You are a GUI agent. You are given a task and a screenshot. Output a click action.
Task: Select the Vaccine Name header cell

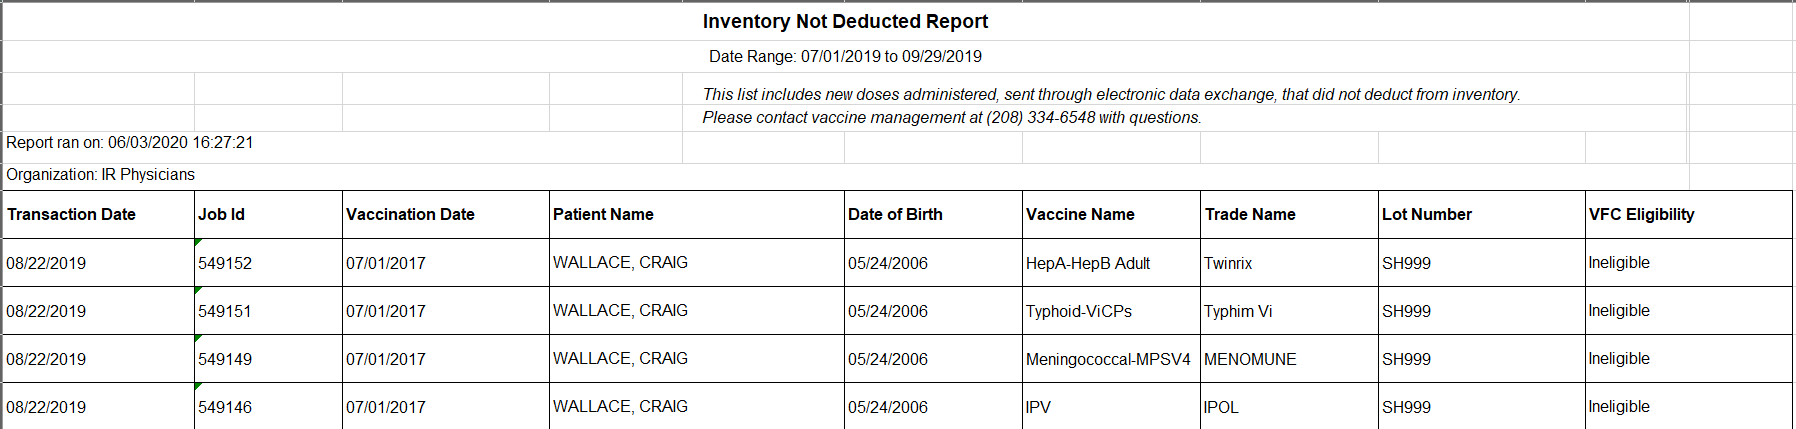[x=1111, y=214]
